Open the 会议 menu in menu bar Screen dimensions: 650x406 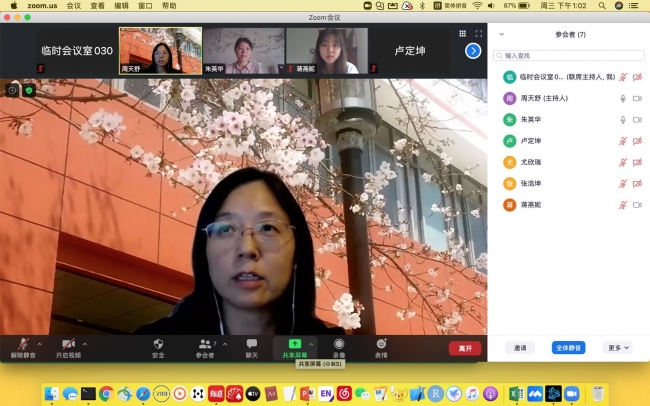[x=73, y=6]
